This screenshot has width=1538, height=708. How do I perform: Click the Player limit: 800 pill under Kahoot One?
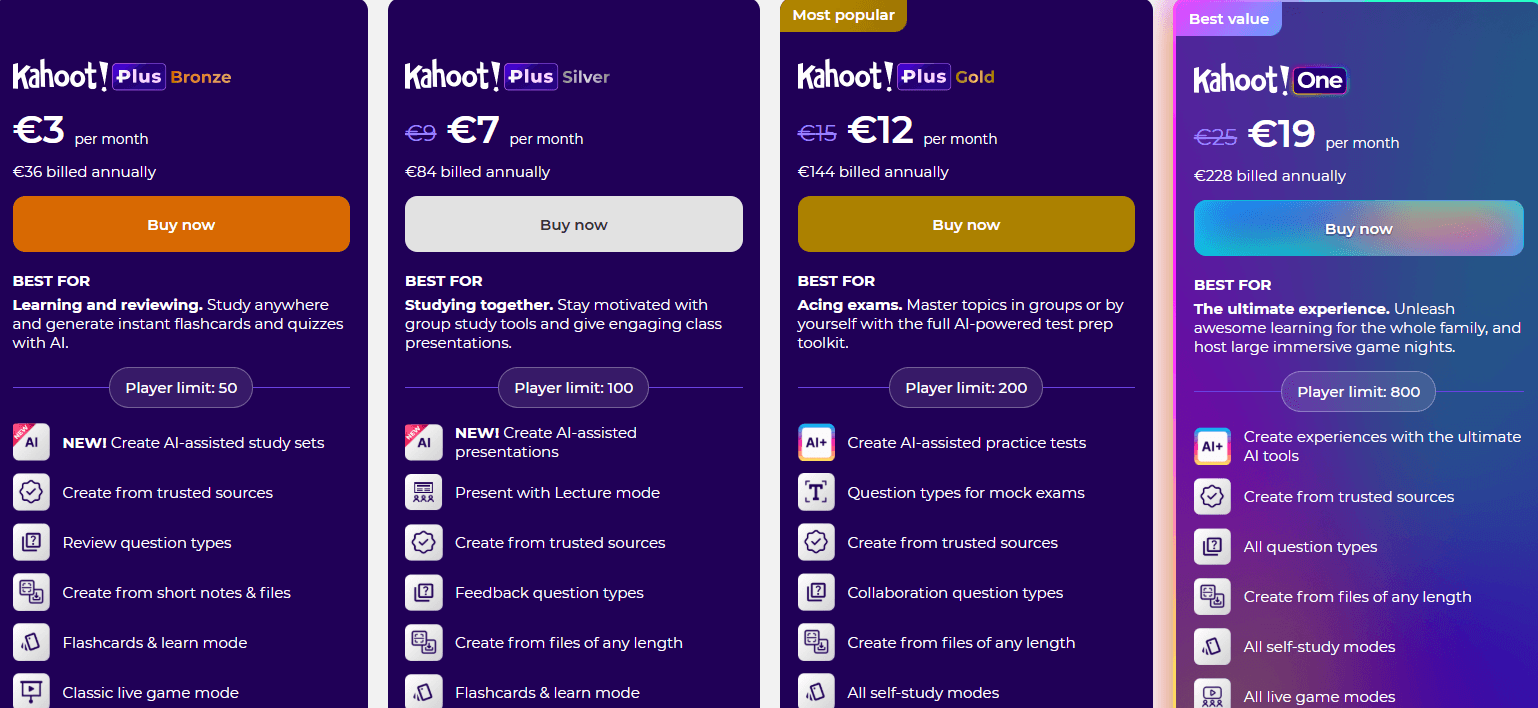pos(1358,392)
